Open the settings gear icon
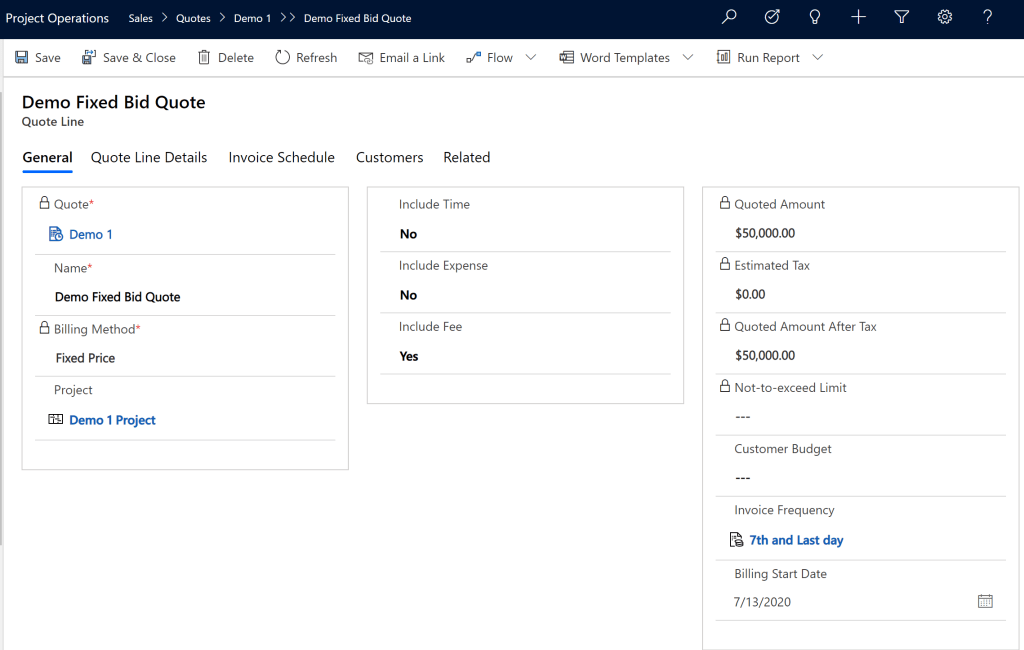The image size is (1024, 650). (x=944, y=17)
